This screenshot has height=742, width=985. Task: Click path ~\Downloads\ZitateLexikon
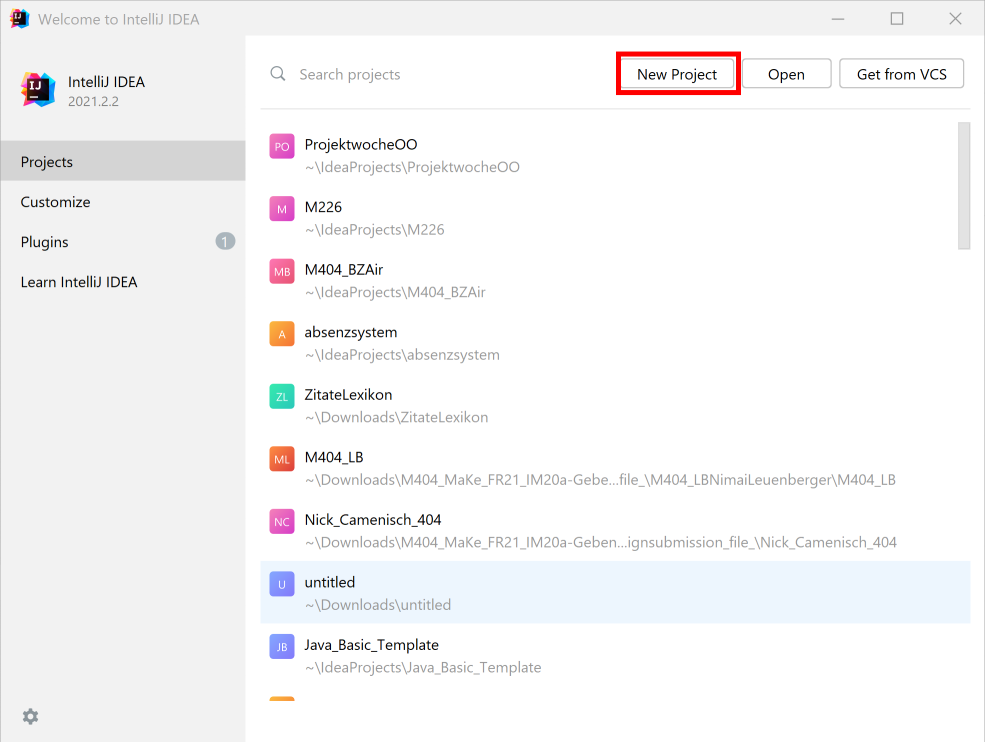click(396, 417)
